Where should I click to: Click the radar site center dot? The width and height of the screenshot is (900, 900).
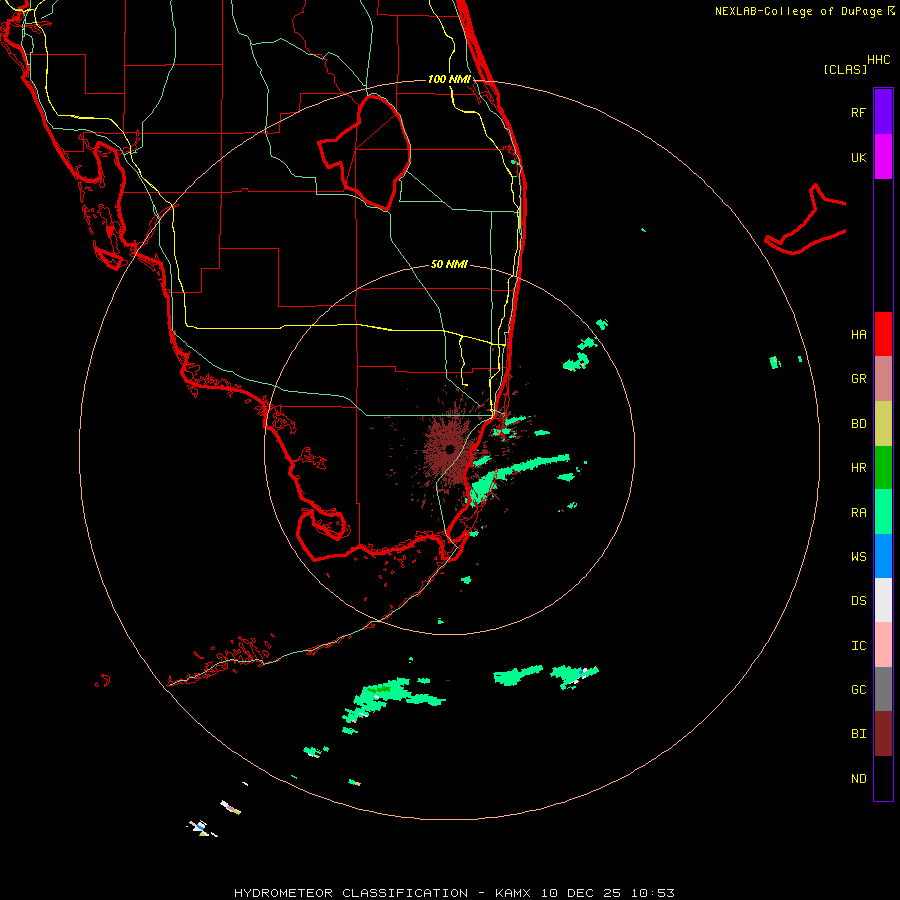(449, 449)
